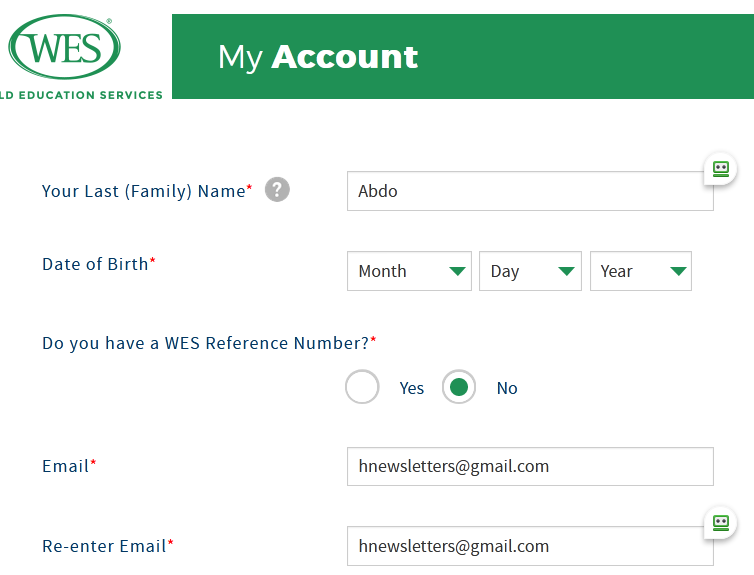
Task: Expand the Year dropdown
Action: (x=641, y=271)
